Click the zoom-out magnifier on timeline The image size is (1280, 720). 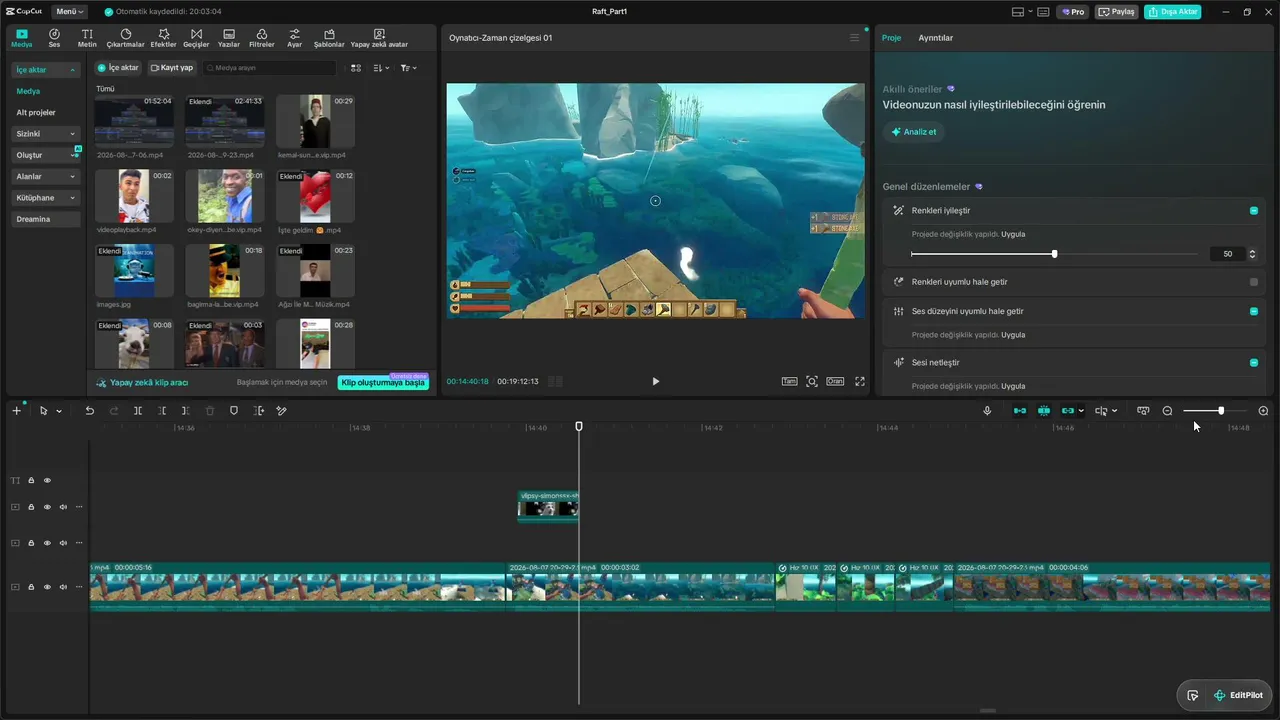tap(1167, 411)
